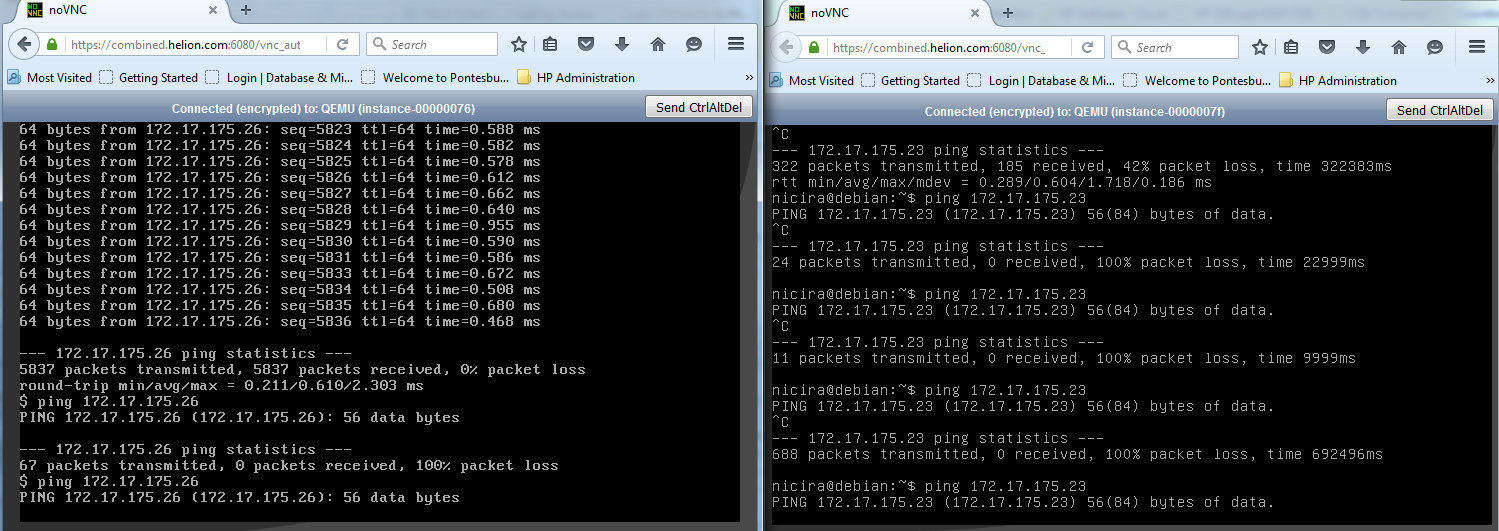Send CtrlAltDel to instance-00000076

[x=699, y=107]
